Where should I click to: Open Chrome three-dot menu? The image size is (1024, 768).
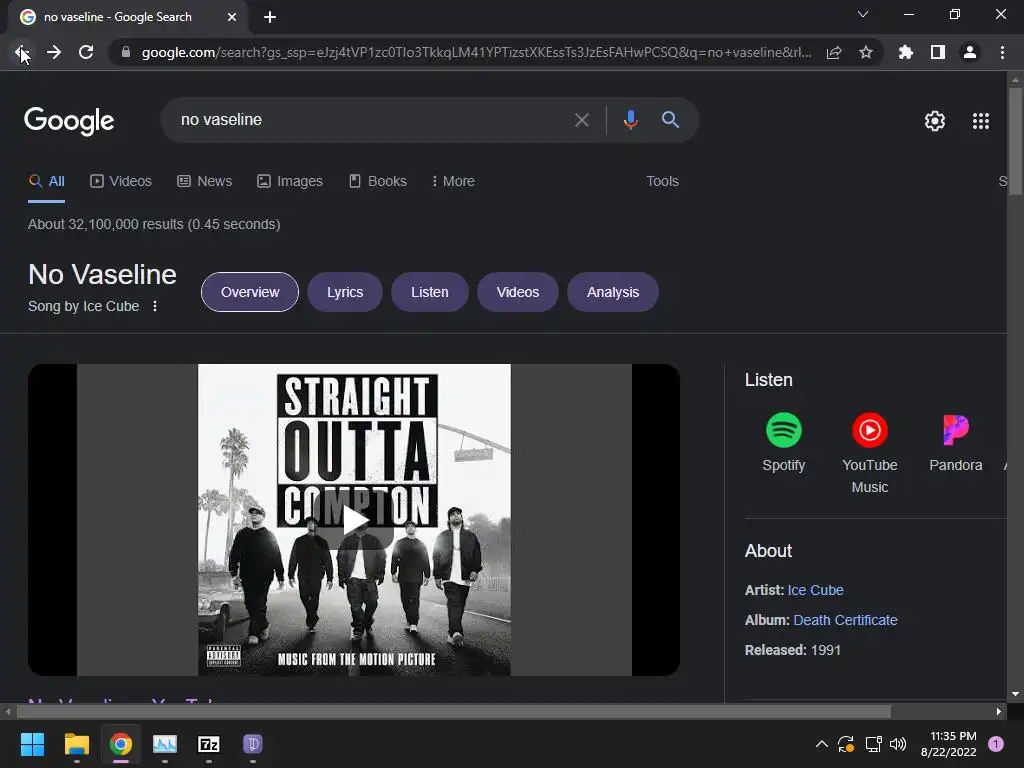[x=1002, y=52]
